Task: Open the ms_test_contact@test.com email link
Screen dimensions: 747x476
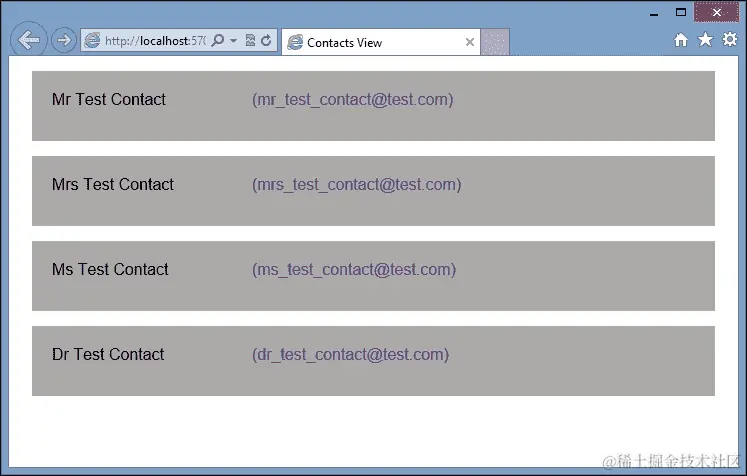Action: point(354,270)
